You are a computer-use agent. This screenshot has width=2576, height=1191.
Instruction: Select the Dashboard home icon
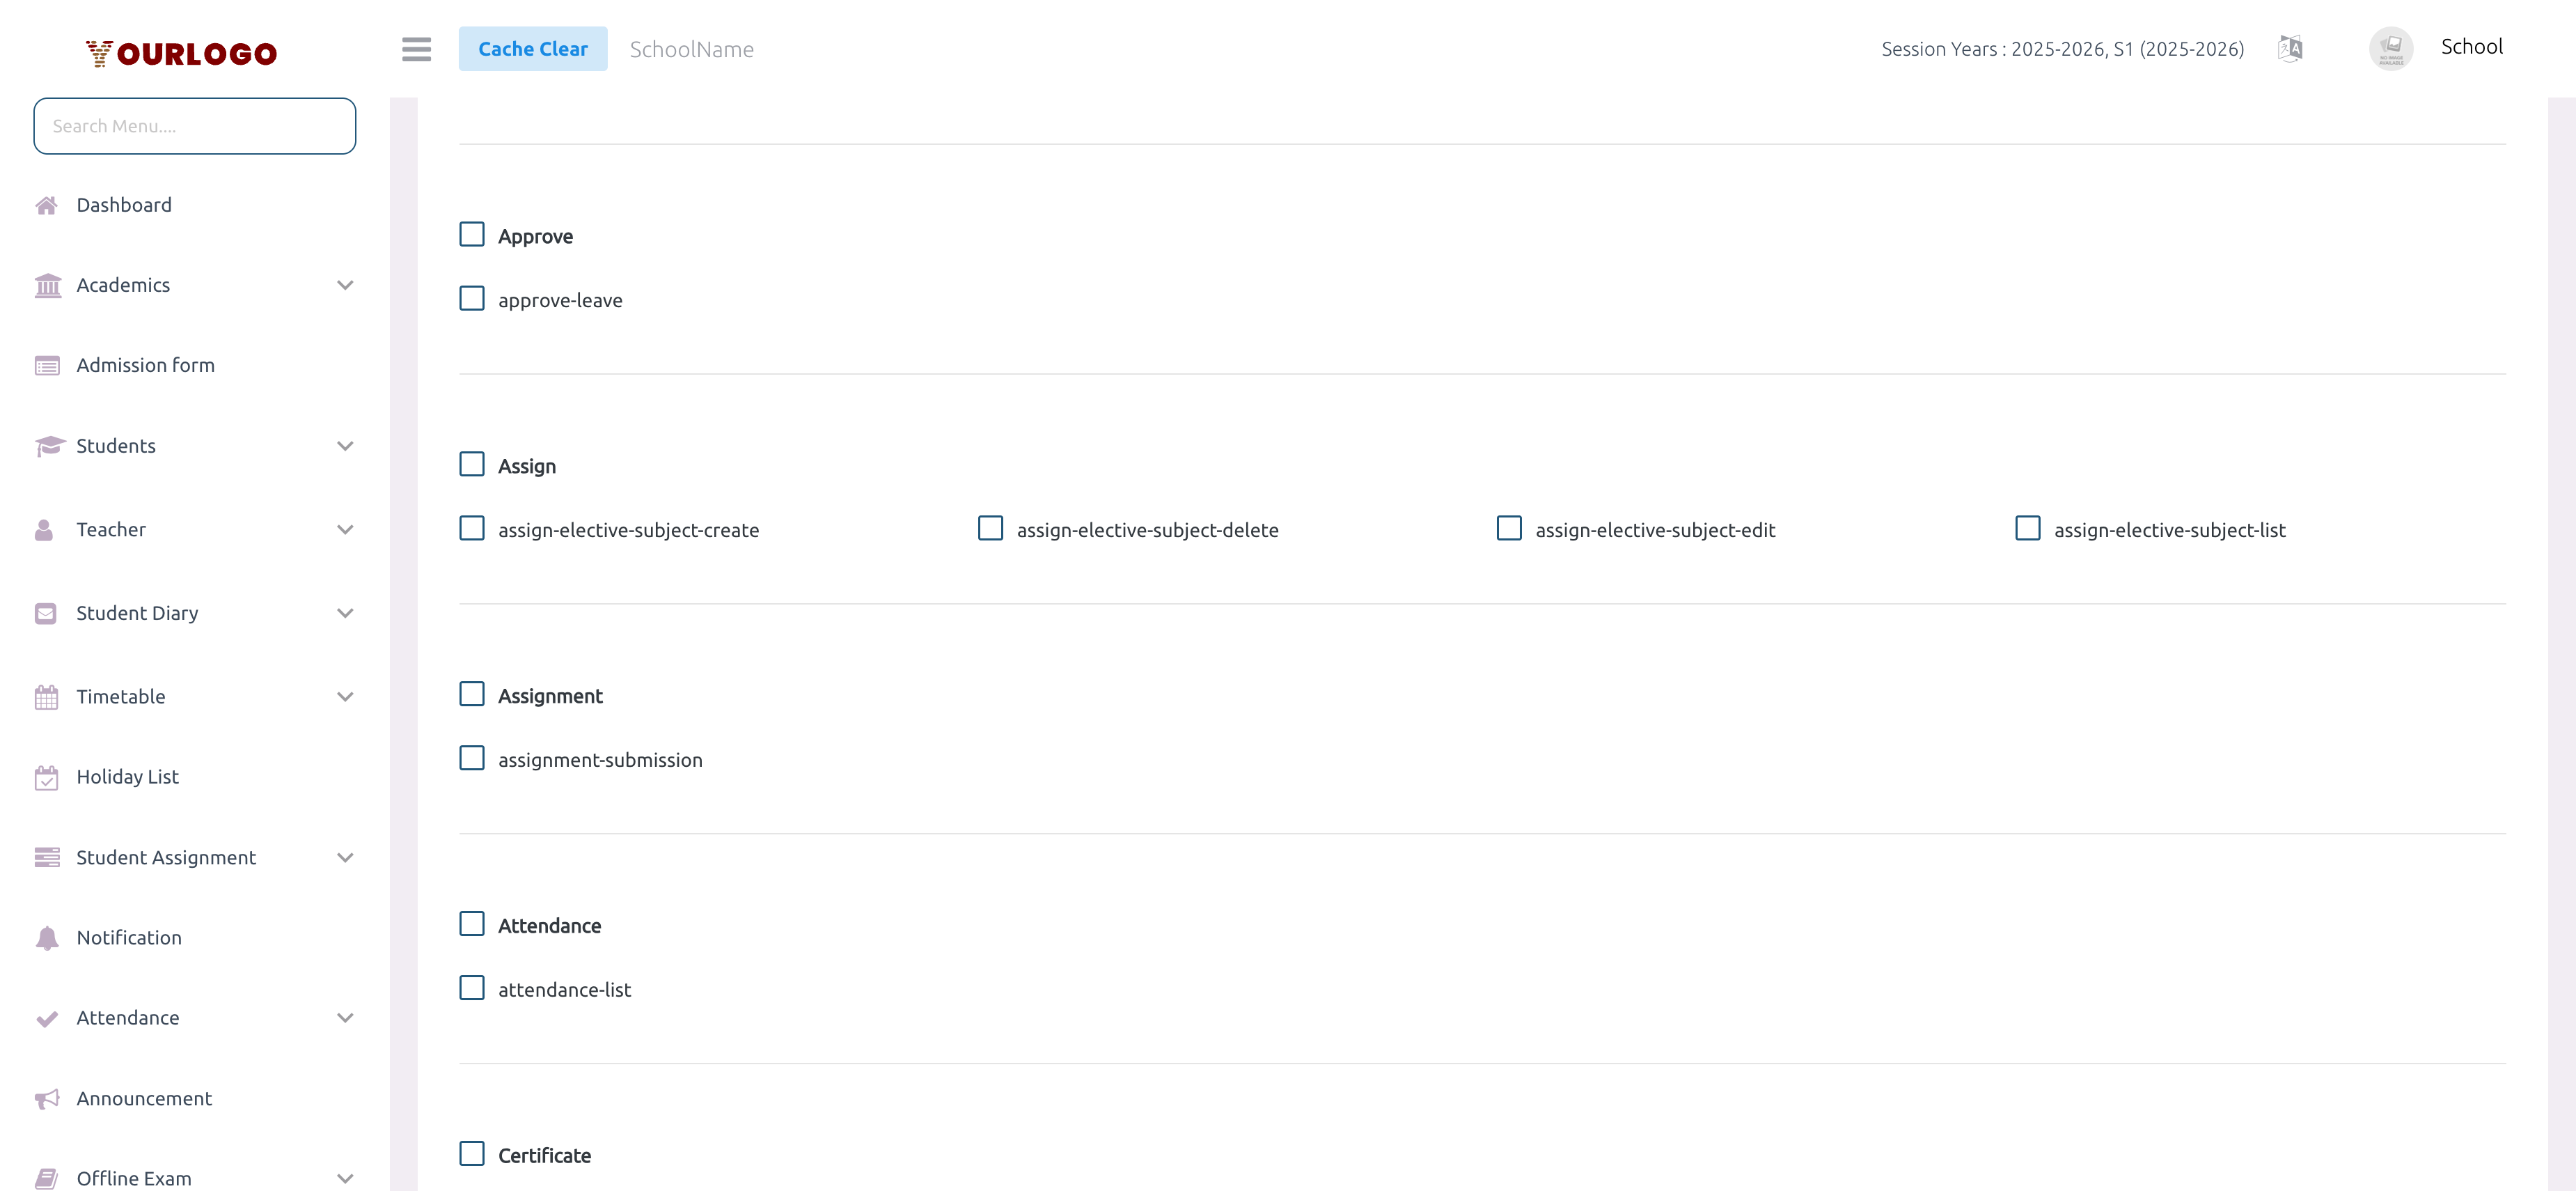pos(47,205)
